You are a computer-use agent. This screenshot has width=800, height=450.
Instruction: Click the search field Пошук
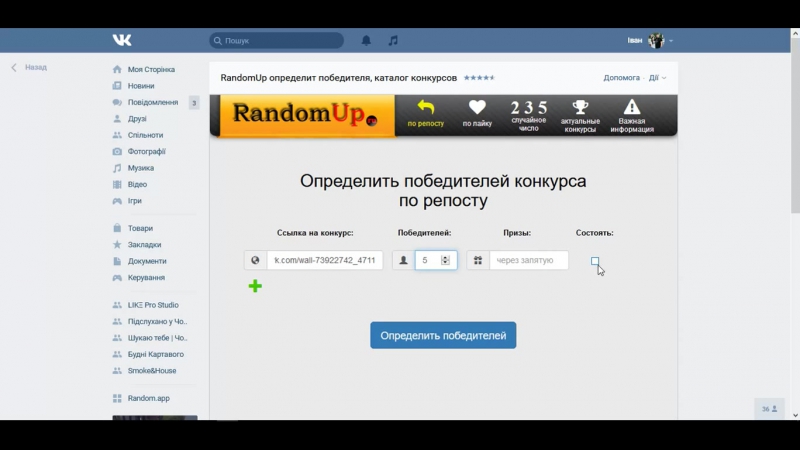point(277,40)
